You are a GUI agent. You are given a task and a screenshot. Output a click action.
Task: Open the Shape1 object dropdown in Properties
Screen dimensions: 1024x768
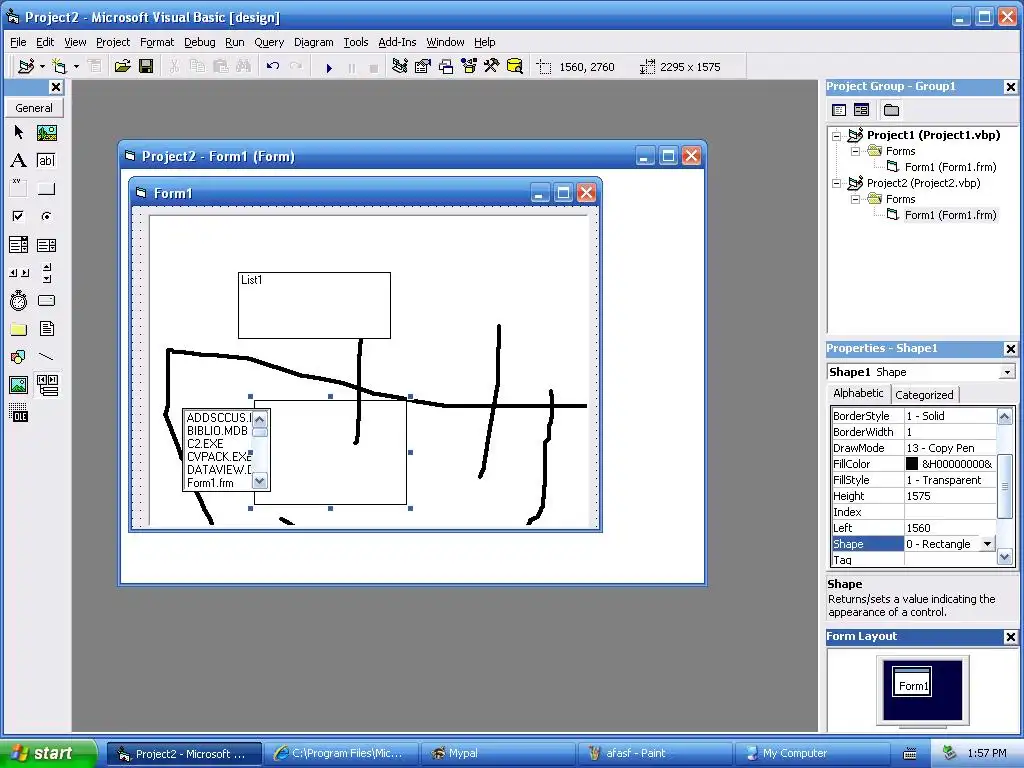pyautogui.click(x=1007, y=372)
